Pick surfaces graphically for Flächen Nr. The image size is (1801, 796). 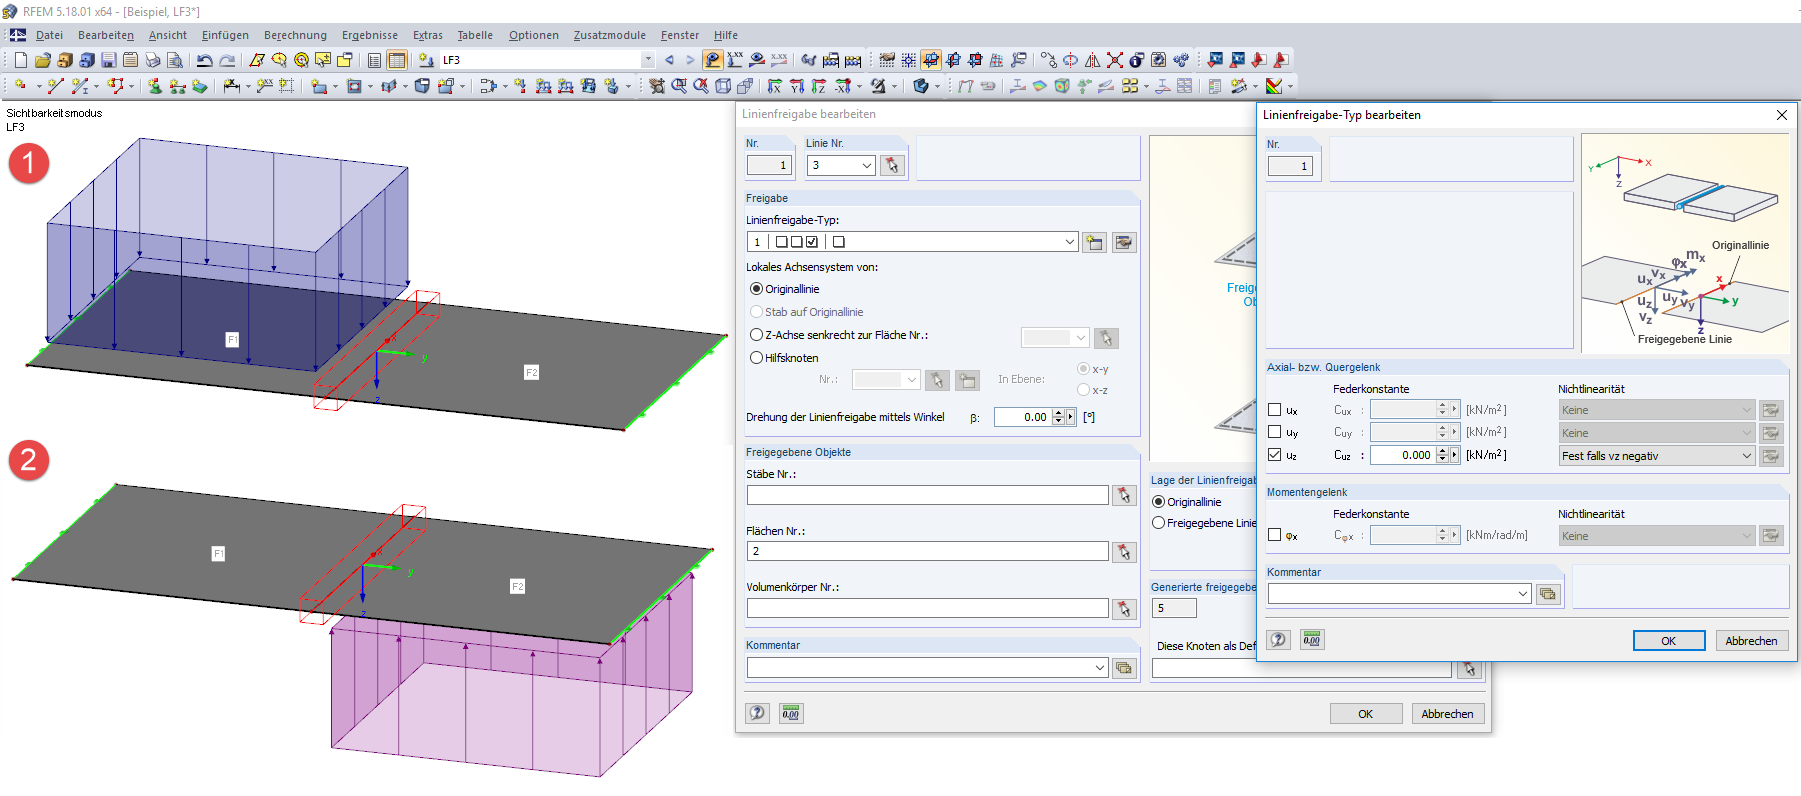point(1124,551)
